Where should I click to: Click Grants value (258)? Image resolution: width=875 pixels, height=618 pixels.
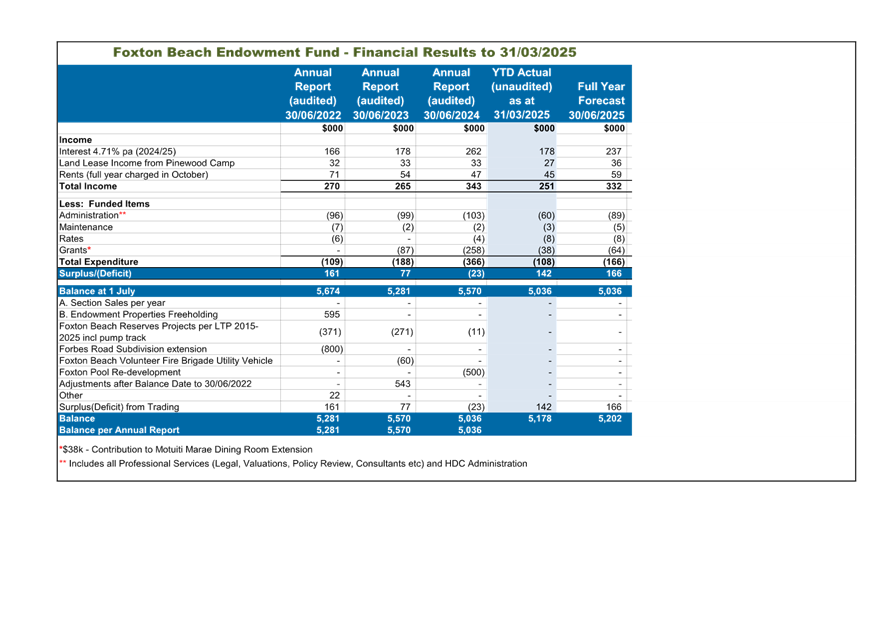coord(473,250)
